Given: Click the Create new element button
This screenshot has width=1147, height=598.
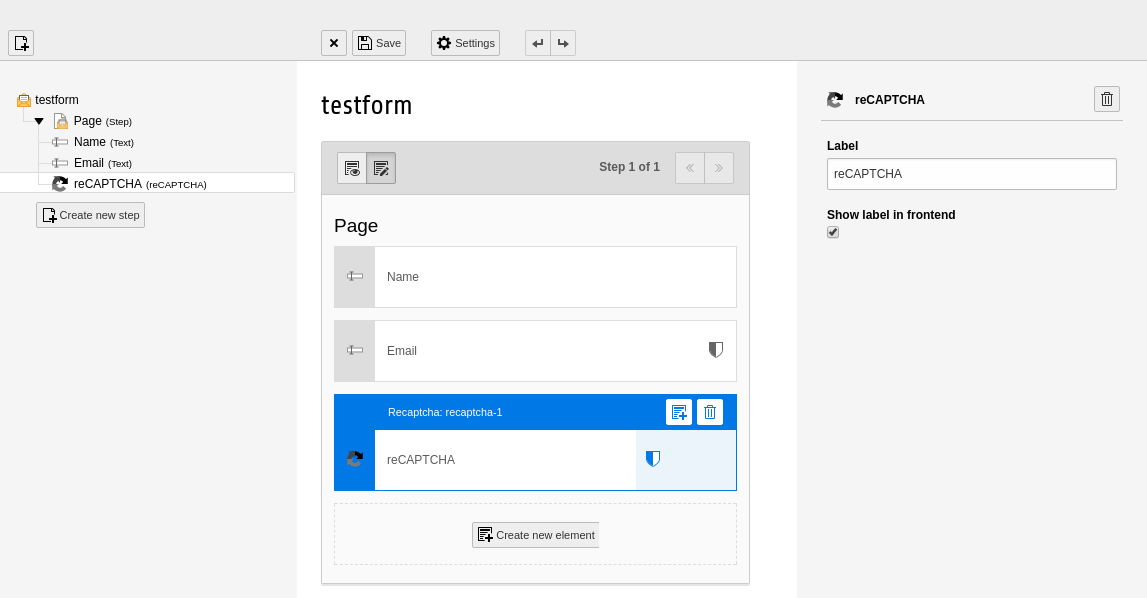Looking at the screenshot, I should 535,534.
